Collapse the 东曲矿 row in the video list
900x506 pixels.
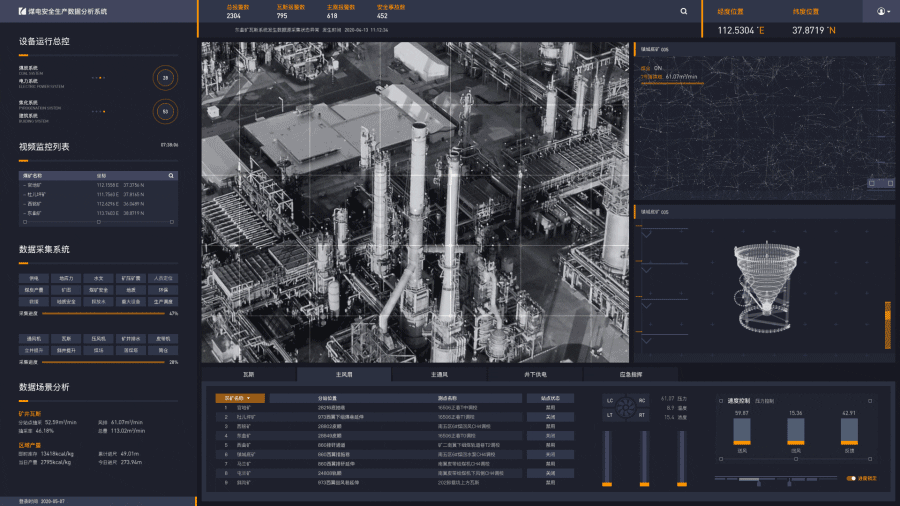24,213
